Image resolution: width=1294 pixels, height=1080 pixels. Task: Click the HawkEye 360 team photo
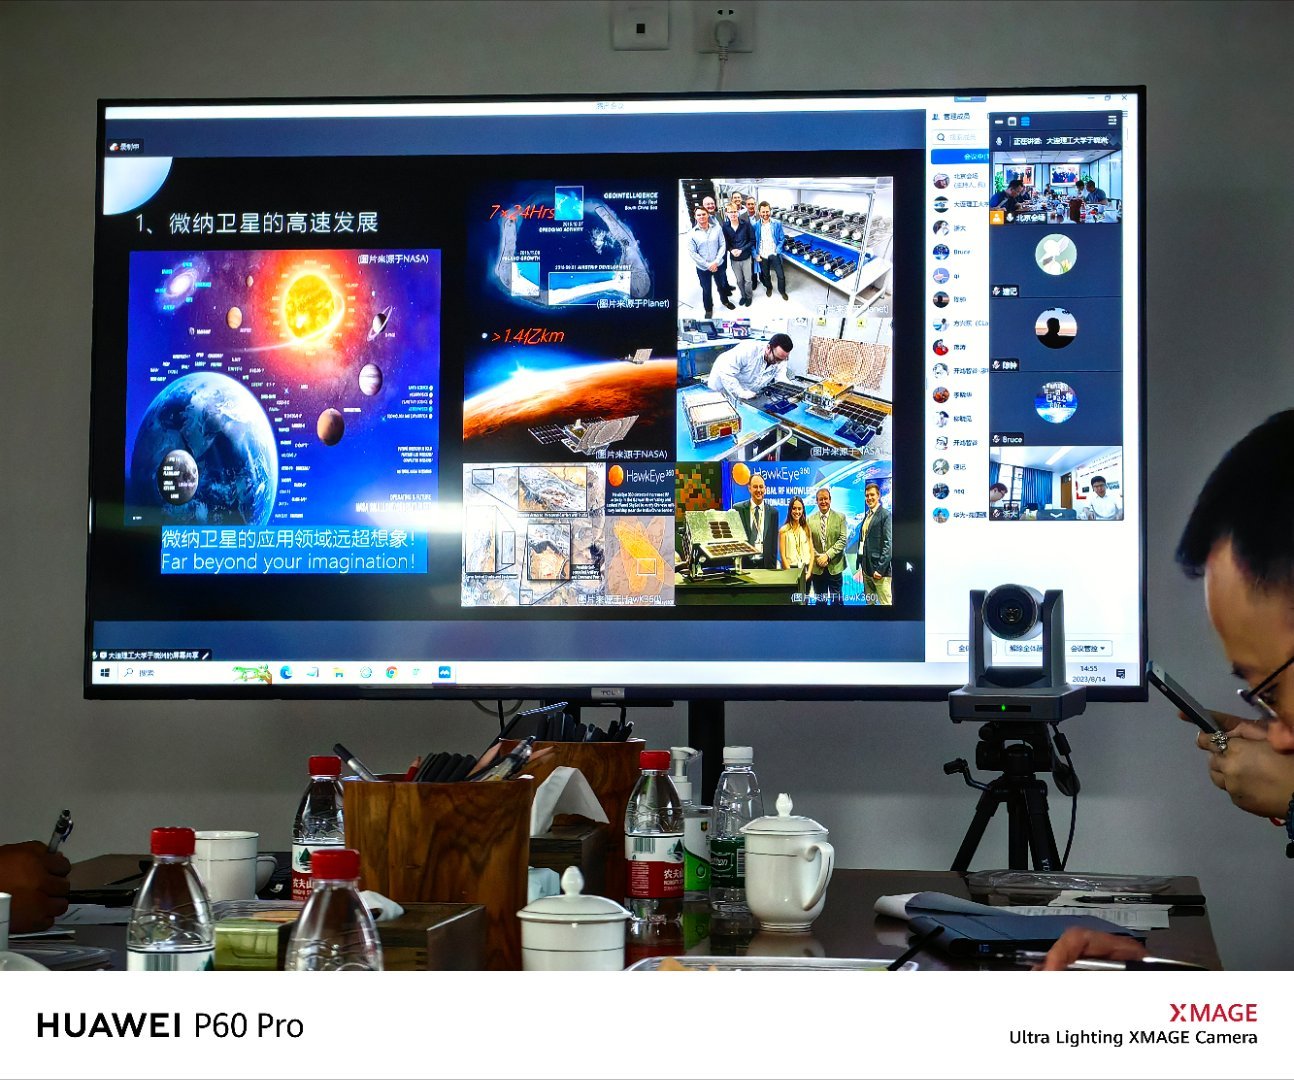coord(783,532)
